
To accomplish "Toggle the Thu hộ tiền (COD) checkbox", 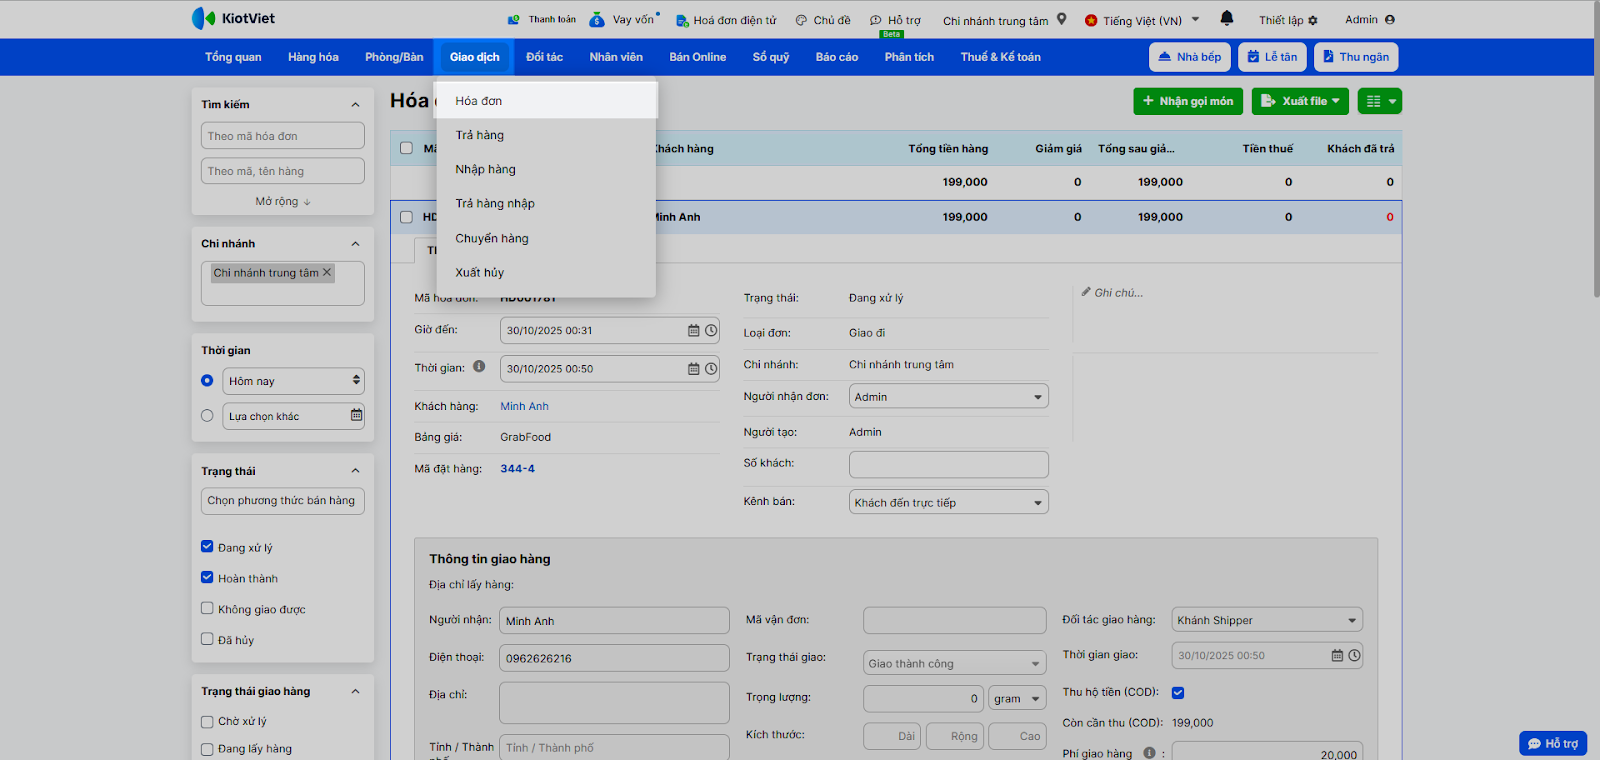I will coord(1178,692).
